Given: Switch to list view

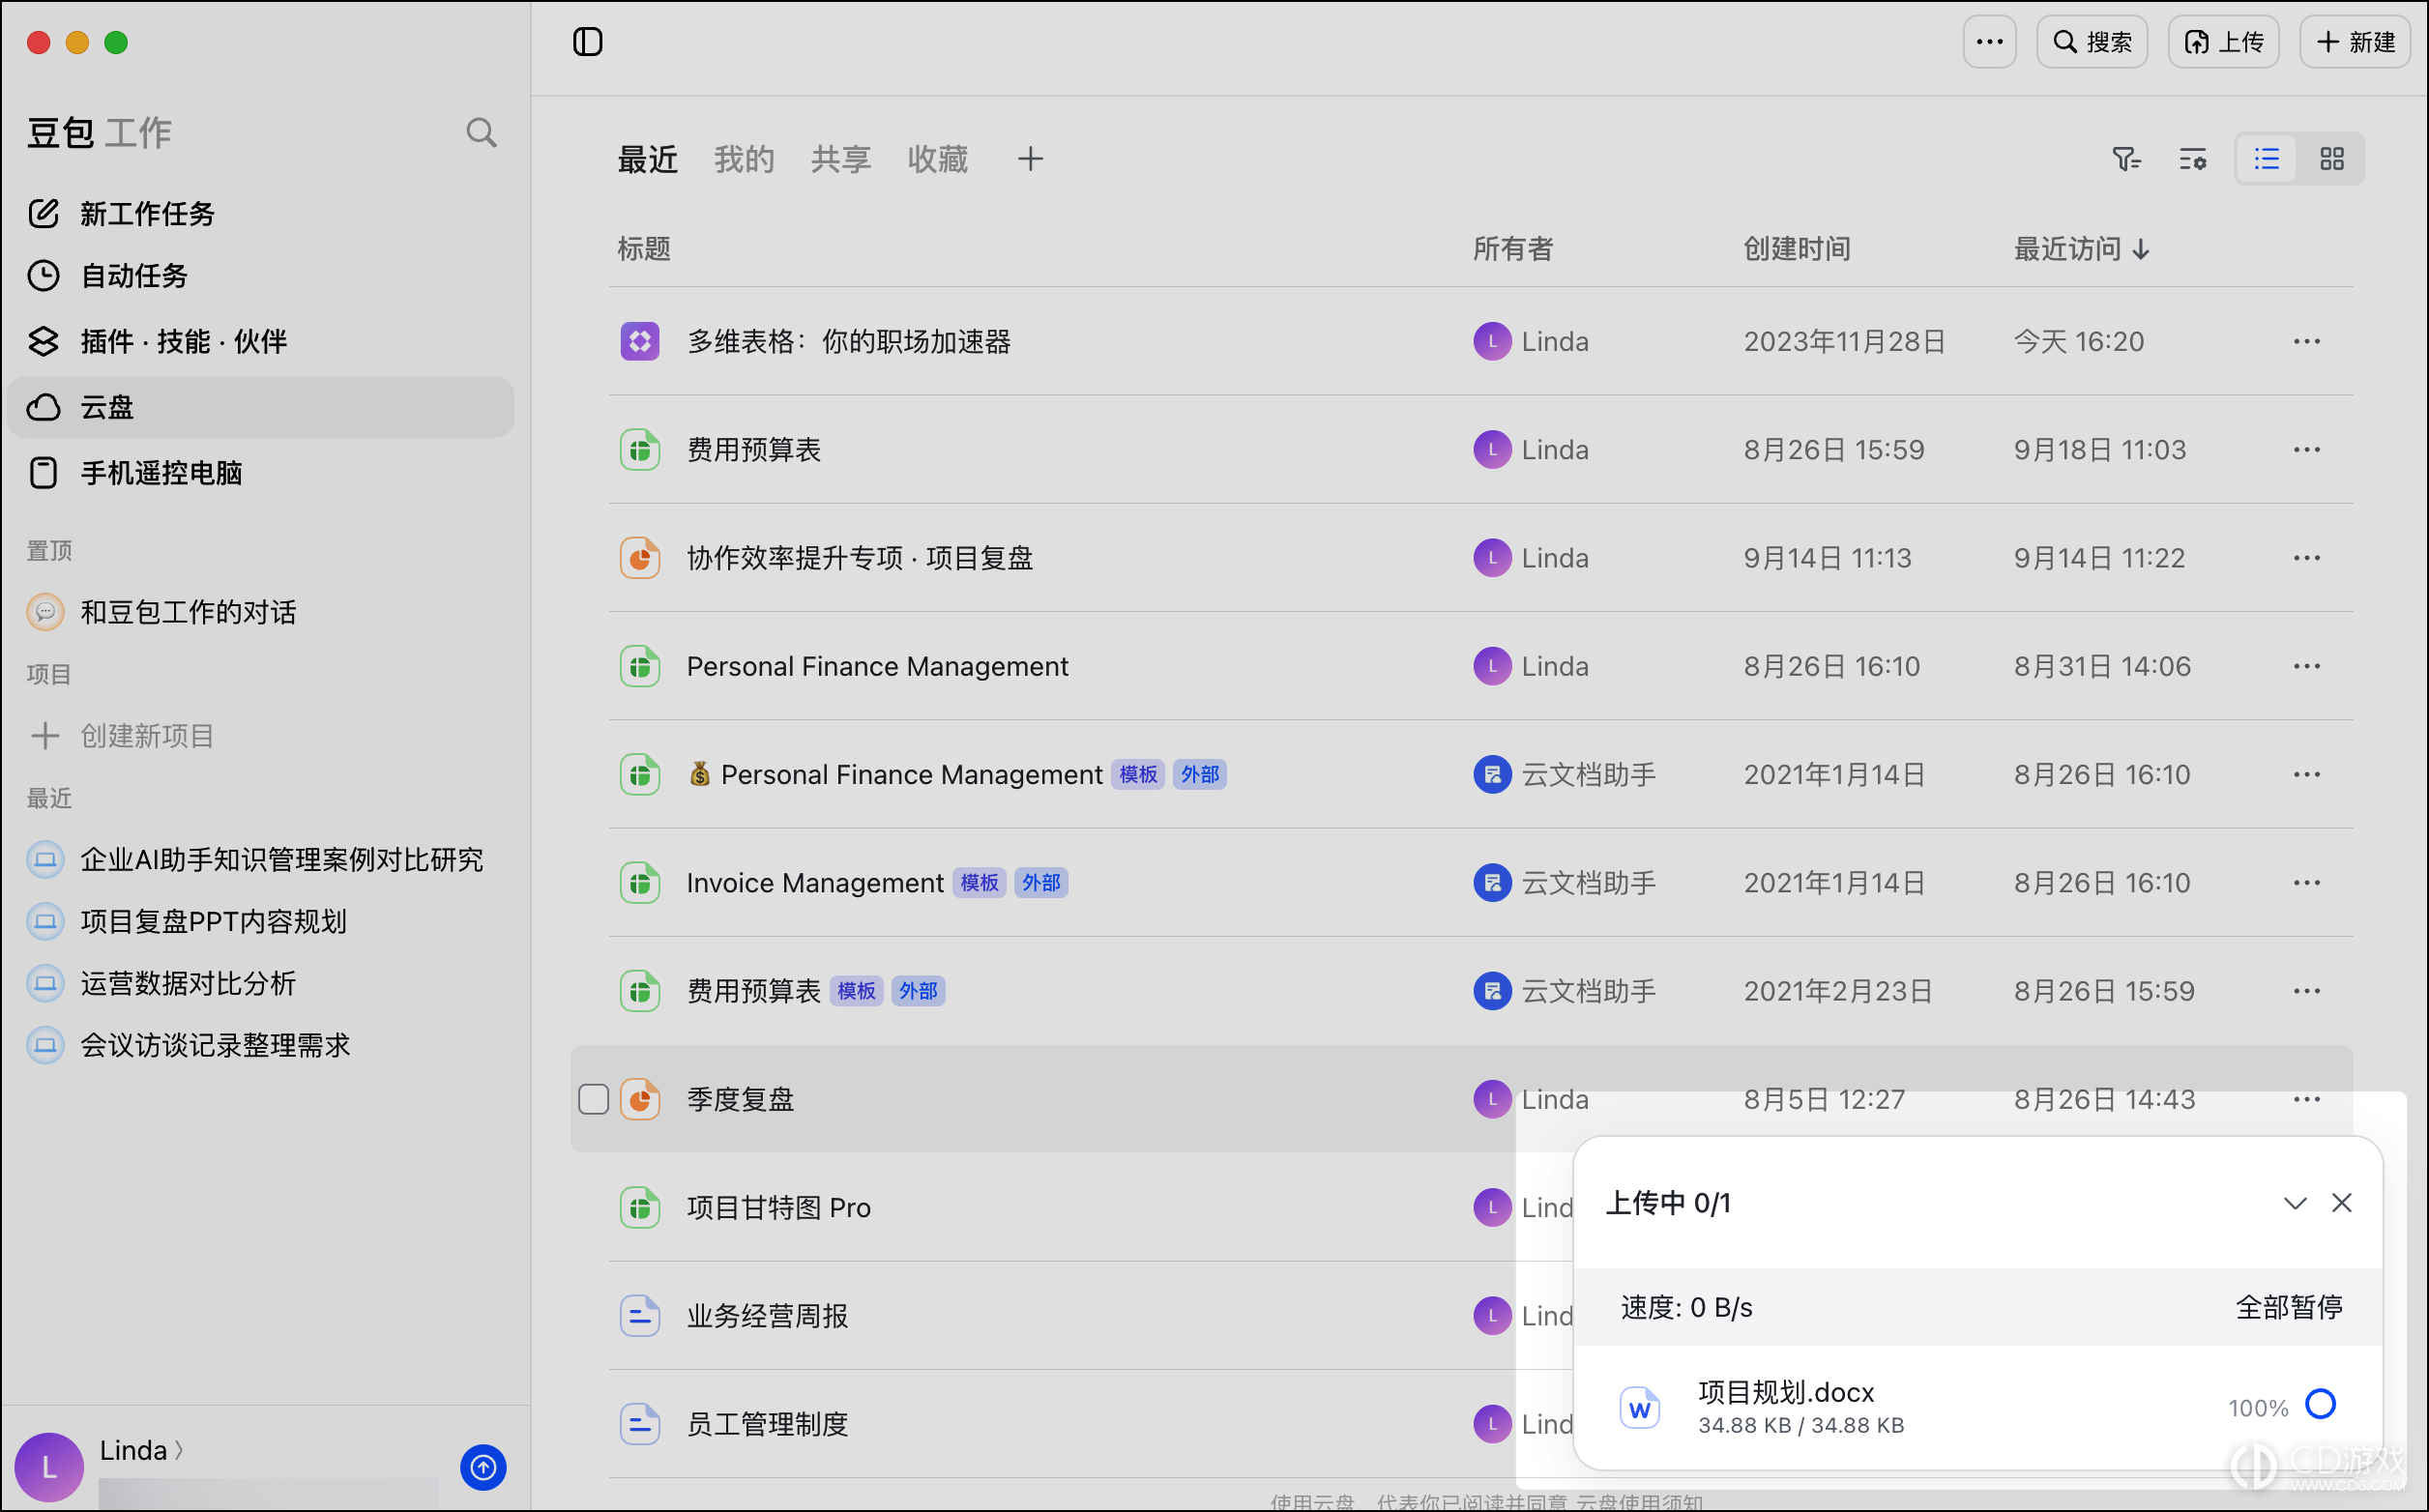Looking at the screenshot, I should click(x=2266, y=159).
